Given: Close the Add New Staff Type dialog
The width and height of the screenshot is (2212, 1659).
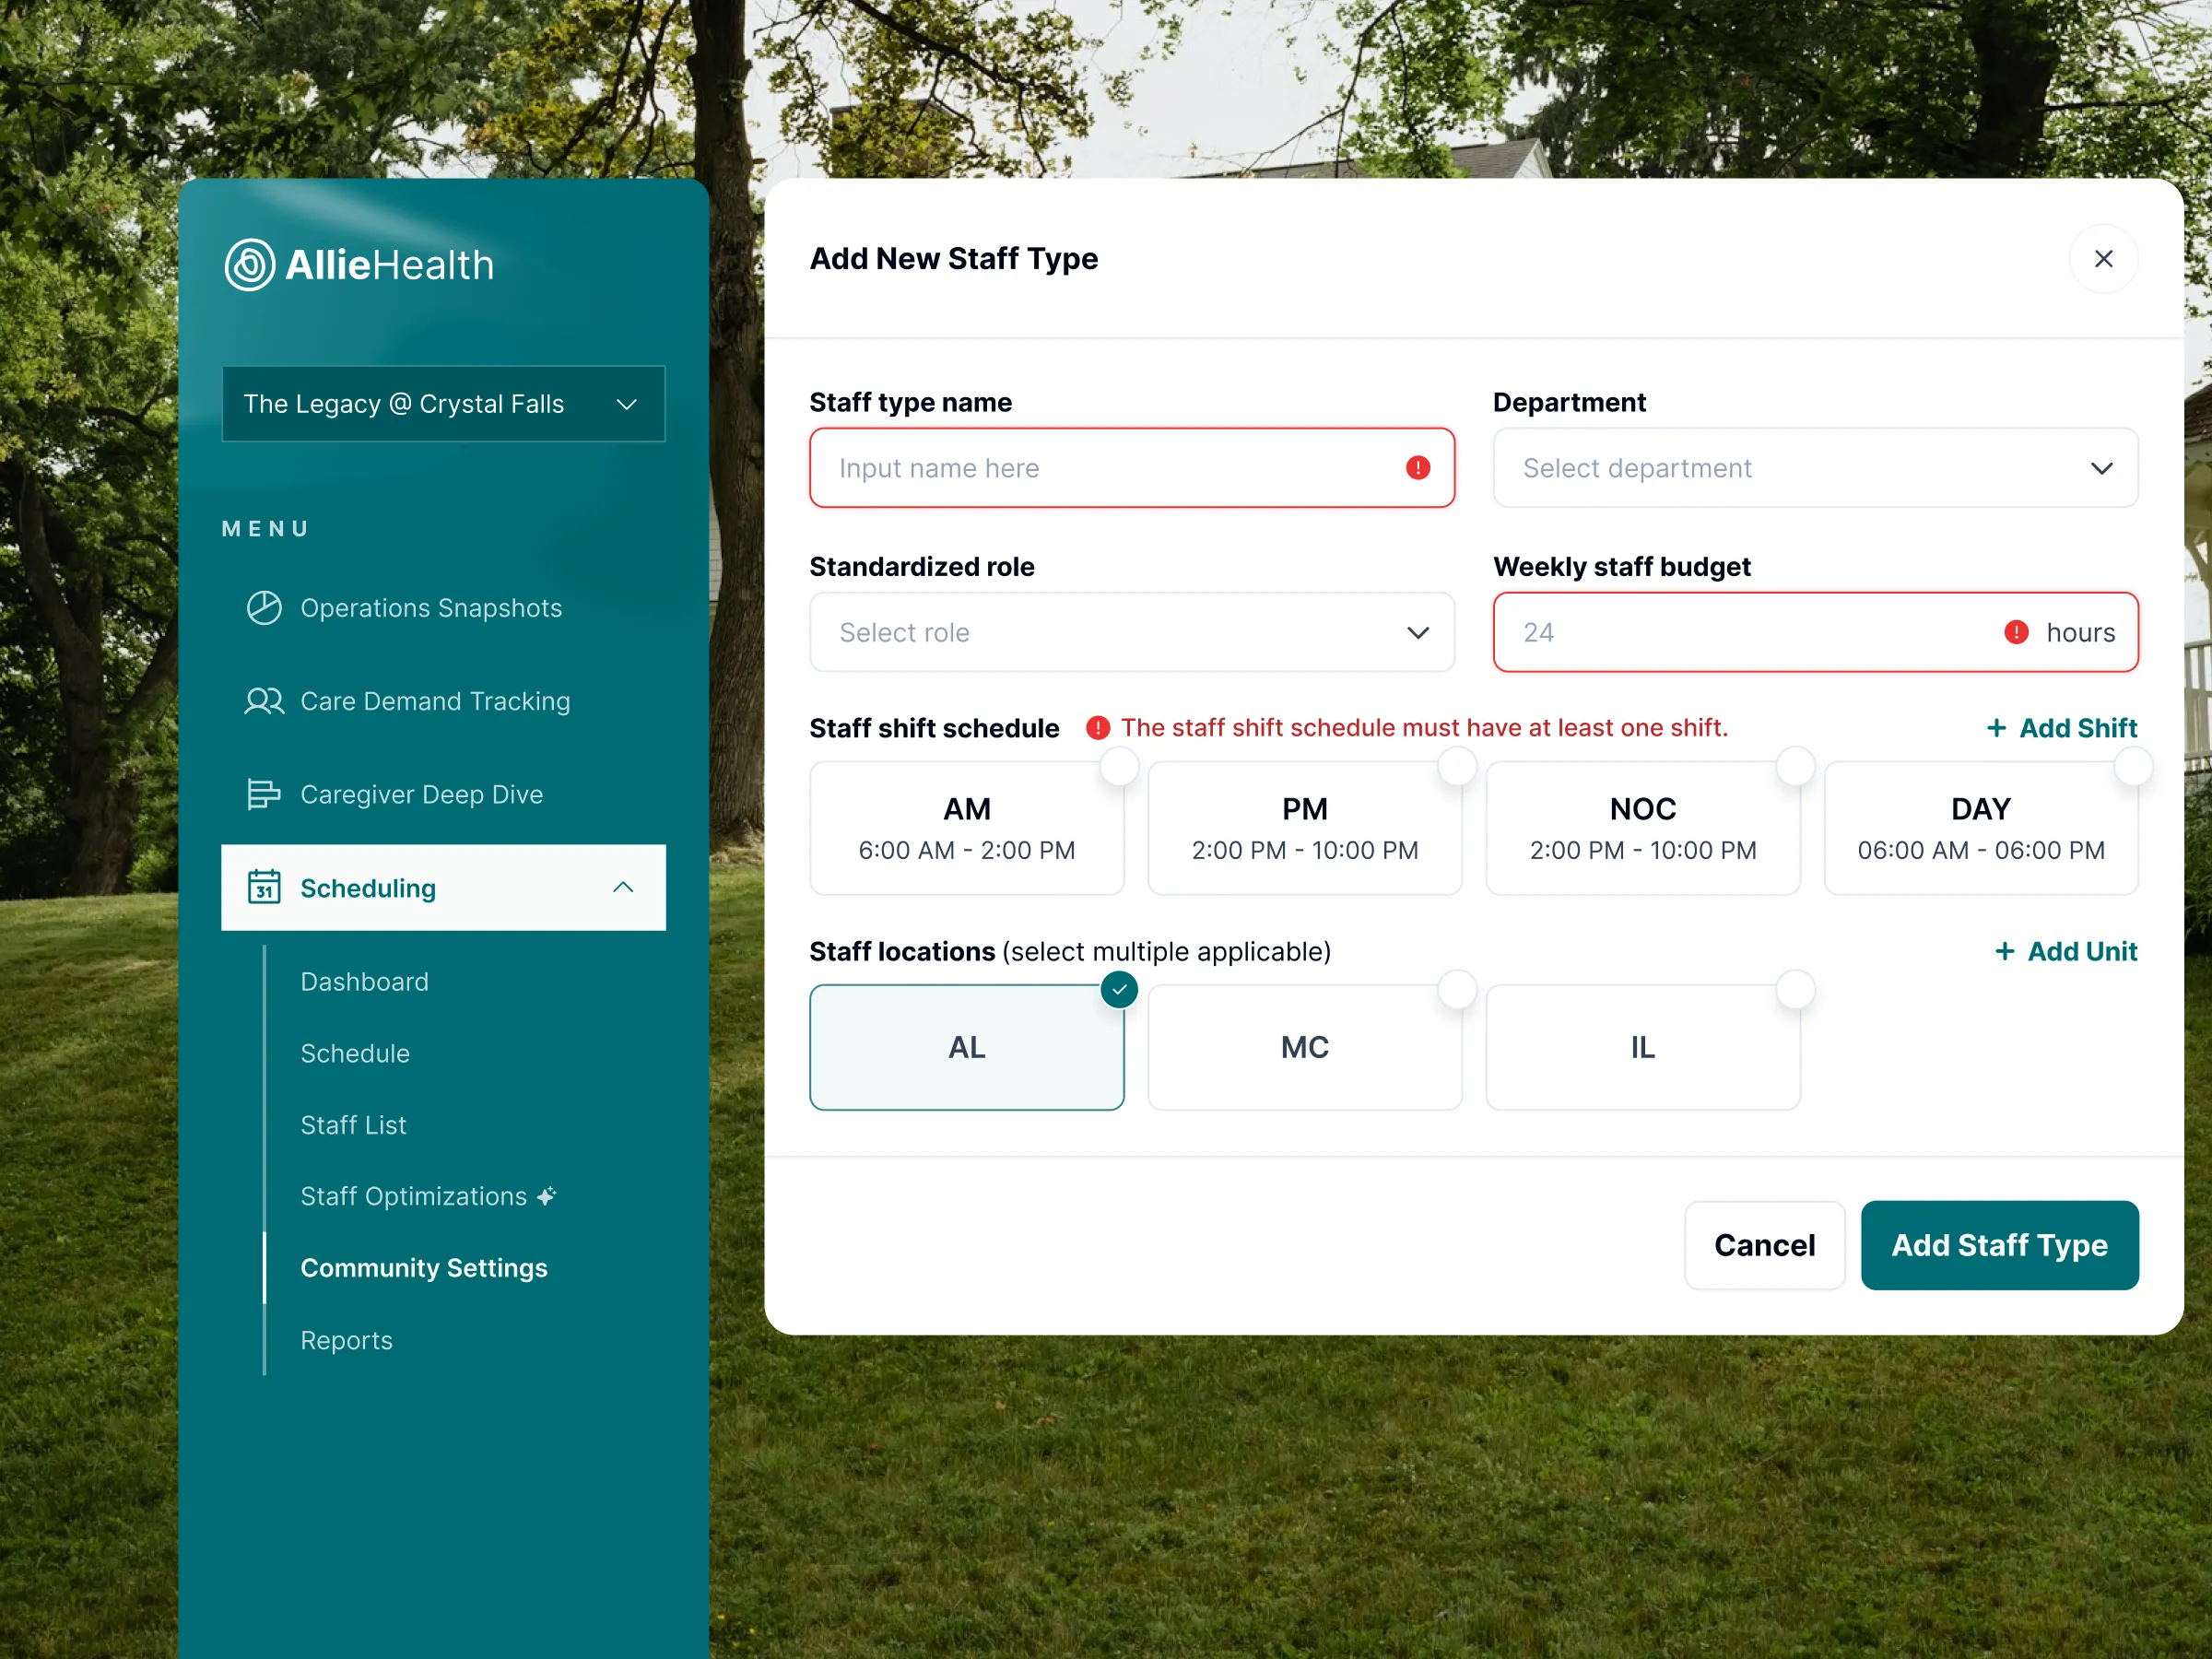Looking at the screenshot, I should [2103, 259].
